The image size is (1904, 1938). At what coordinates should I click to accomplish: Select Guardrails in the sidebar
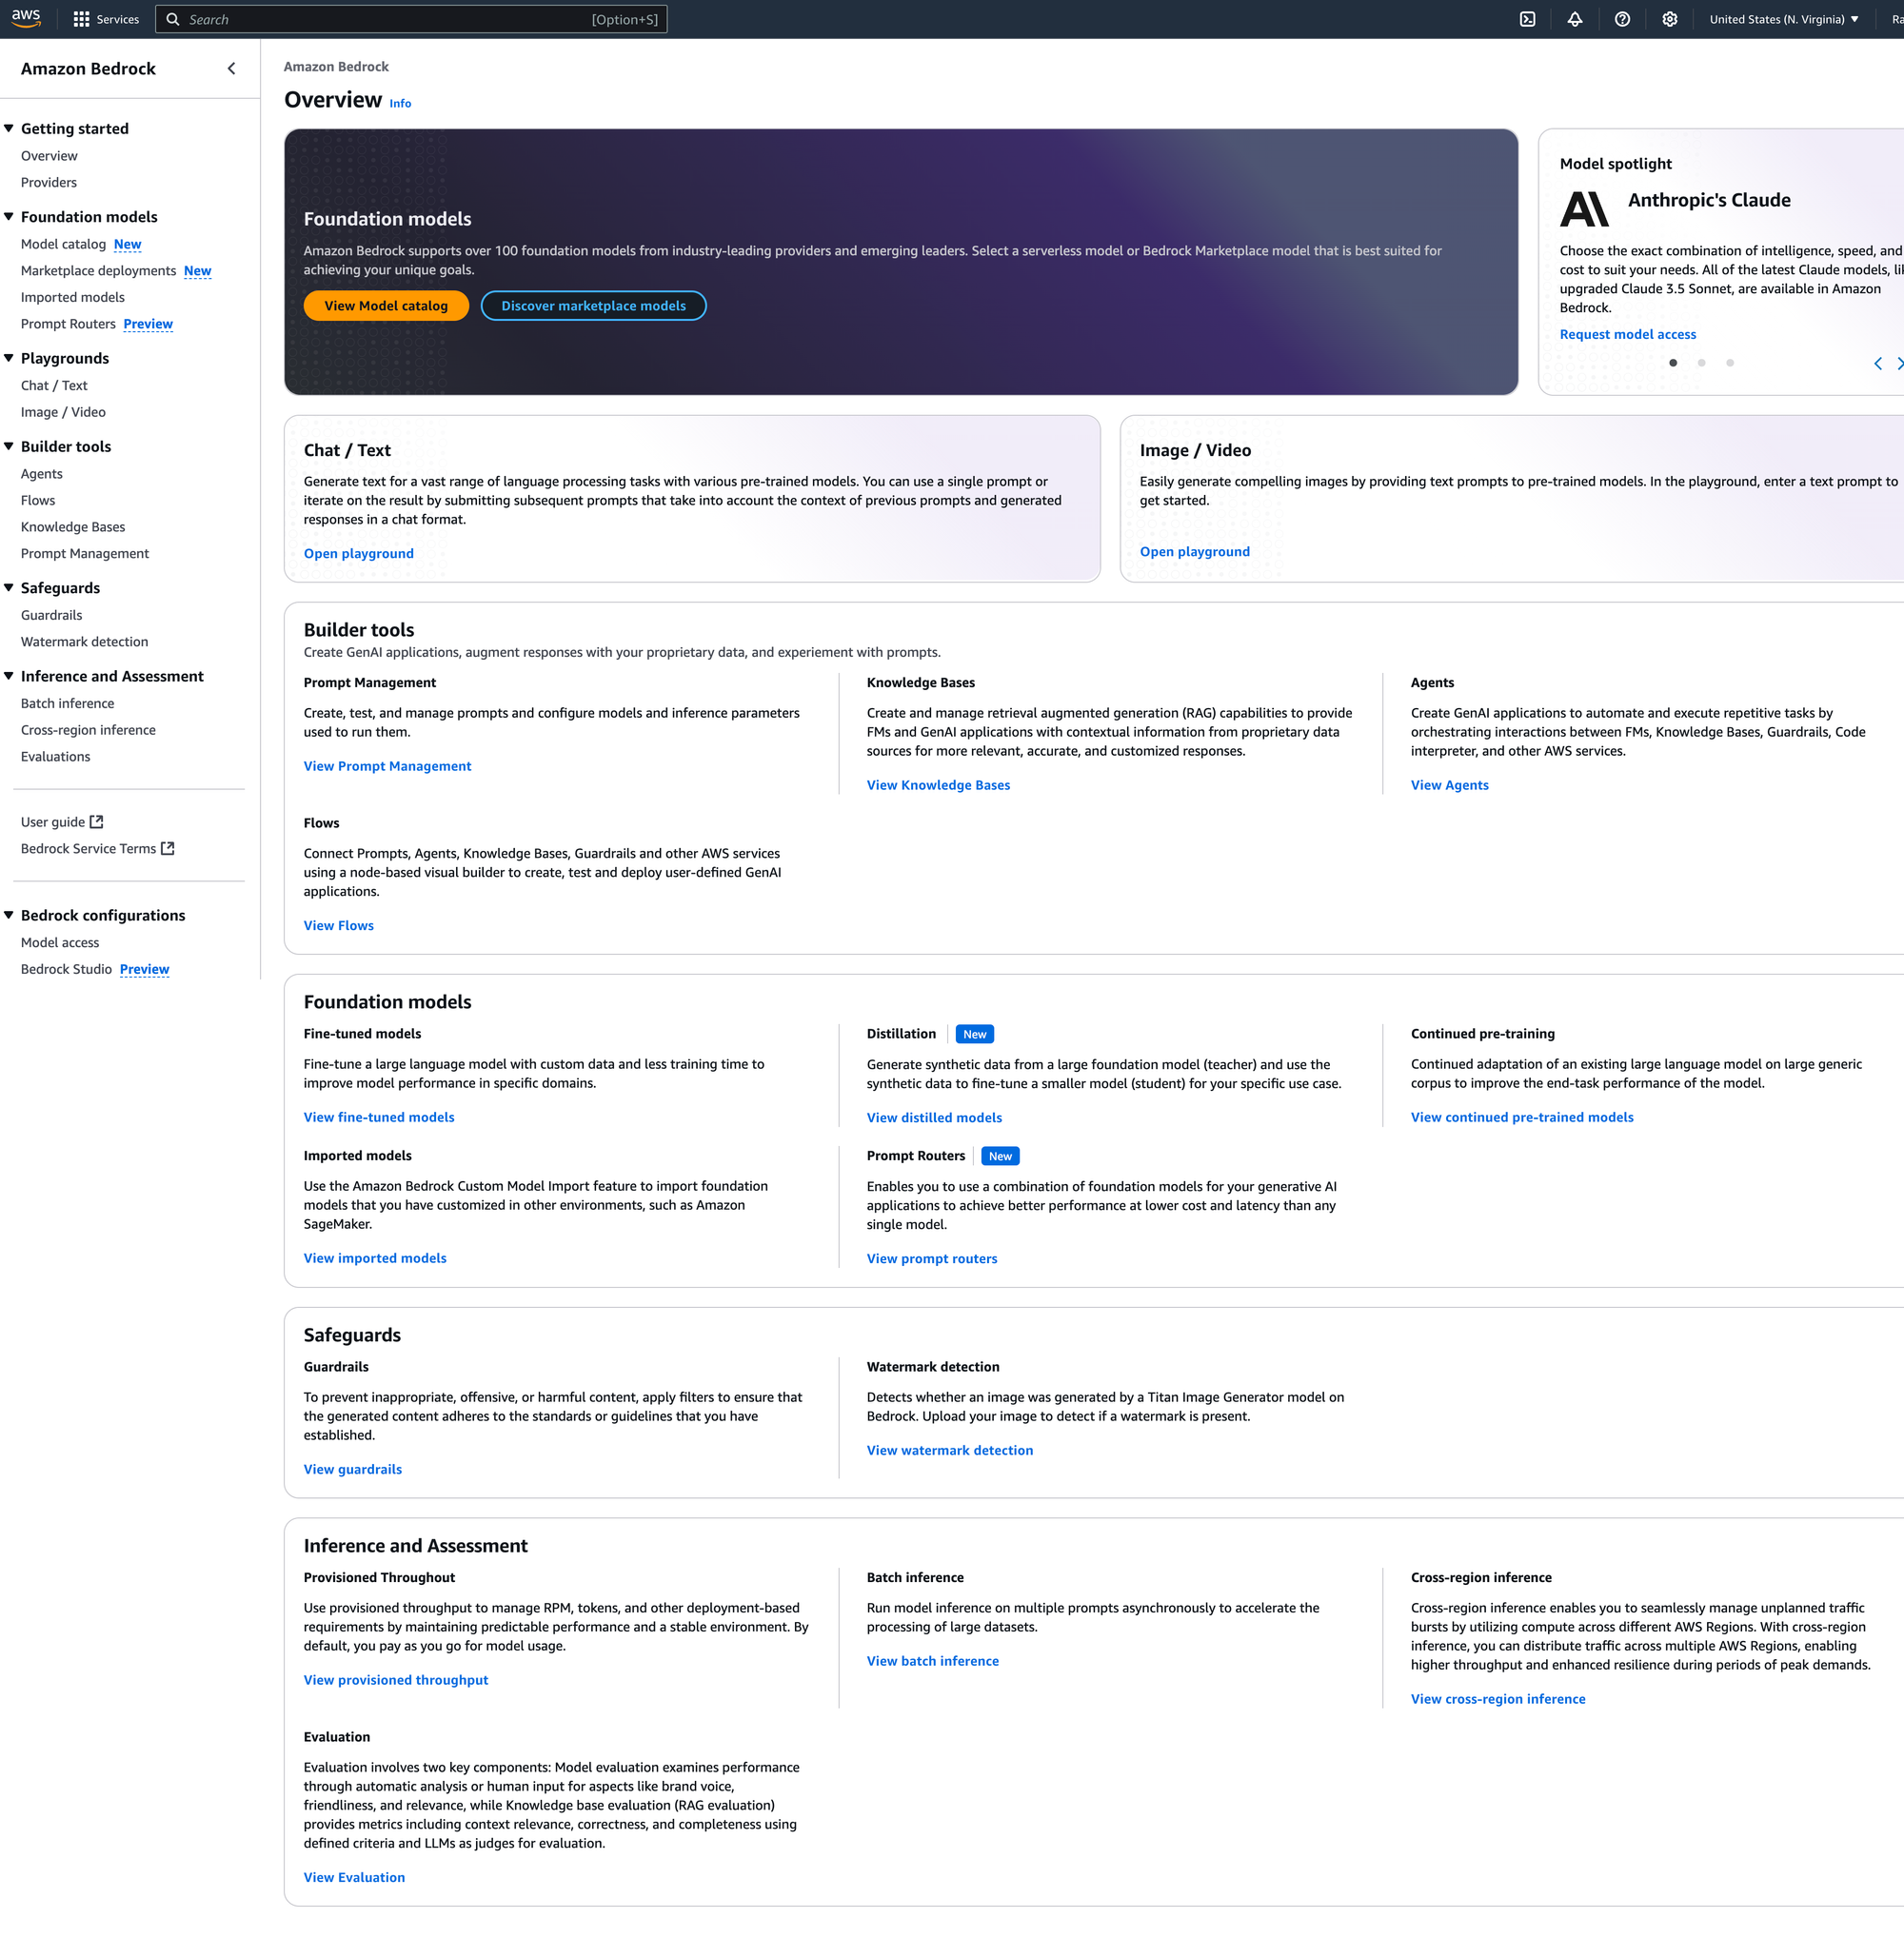point(52,615)
